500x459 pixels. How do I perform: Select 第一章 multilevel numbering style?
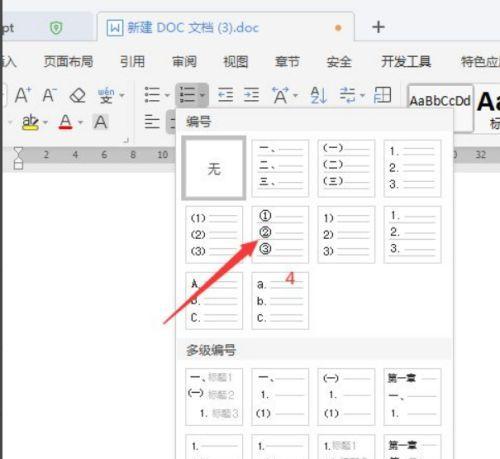tap(412, 397)
